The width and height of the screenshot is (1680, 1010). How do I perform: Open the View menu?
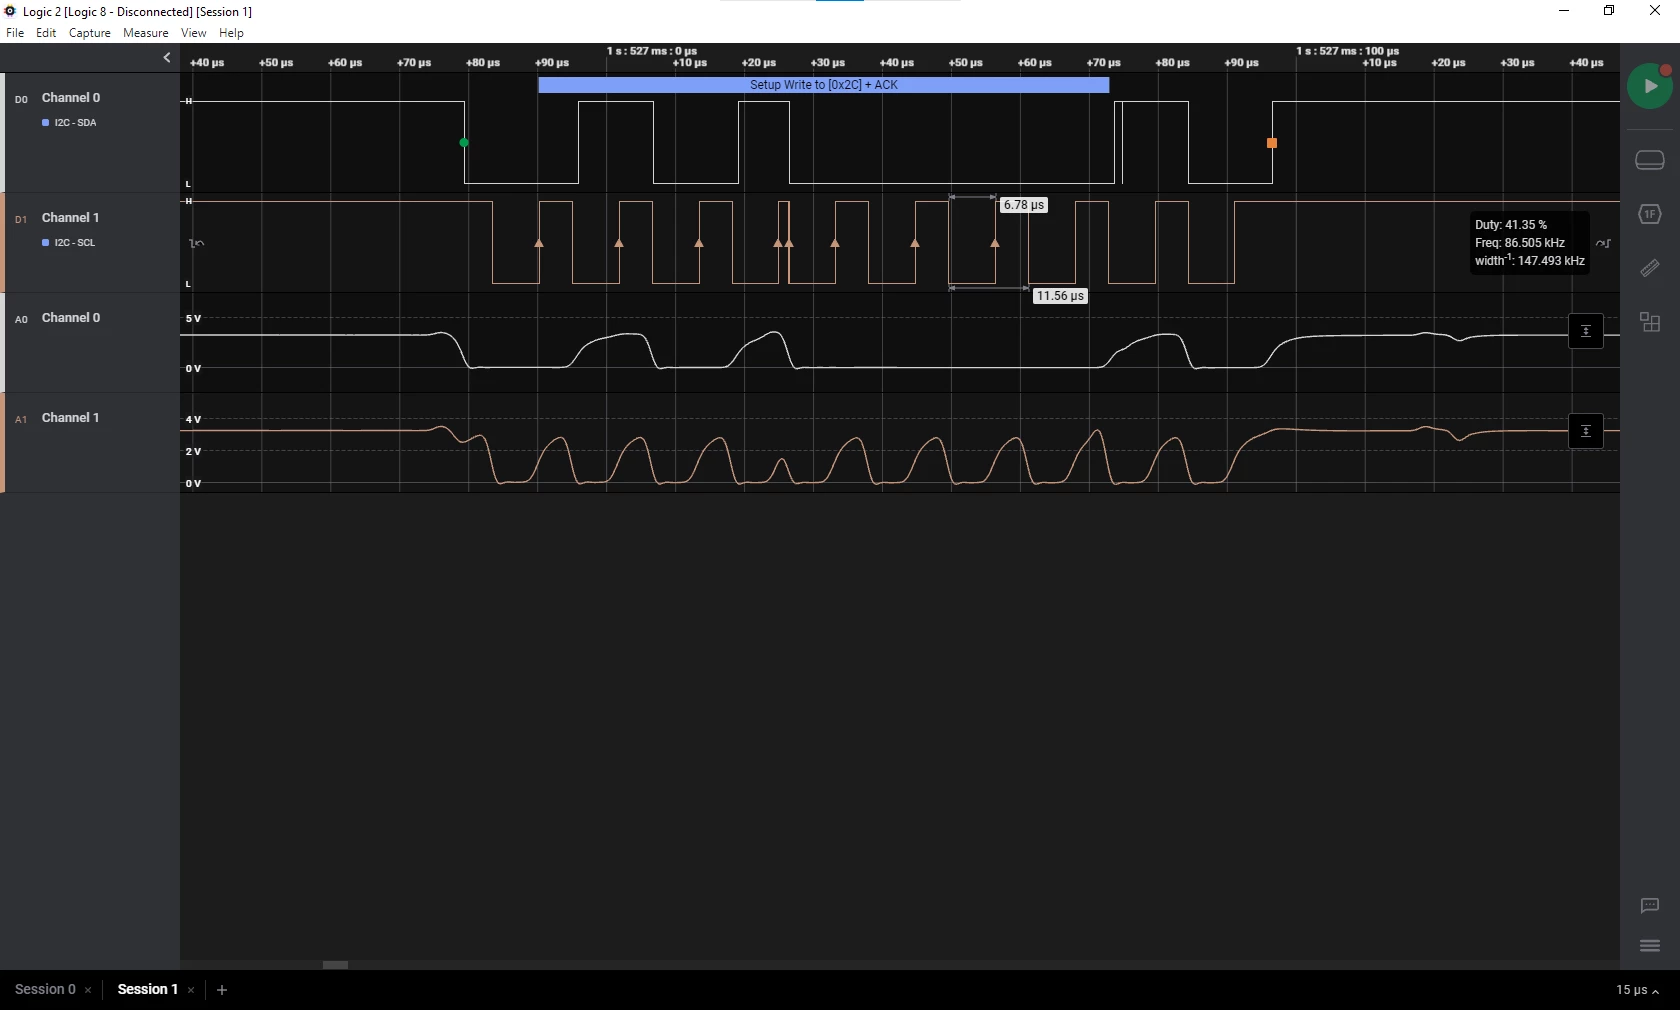click(x=194, y=33)
